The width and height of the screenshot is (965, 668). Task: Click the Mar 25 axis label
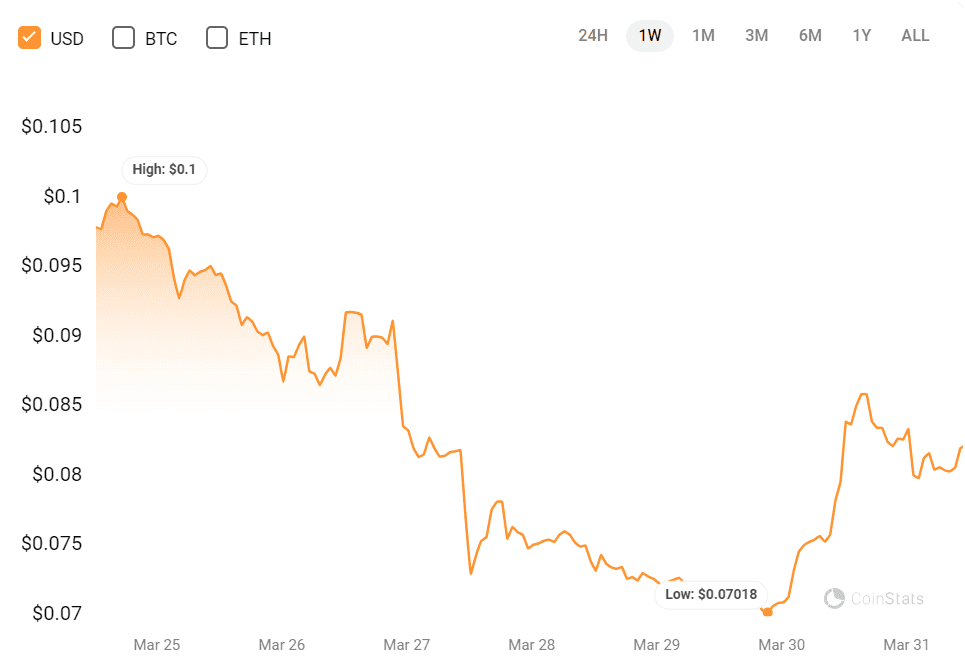(x=156, y=645)
